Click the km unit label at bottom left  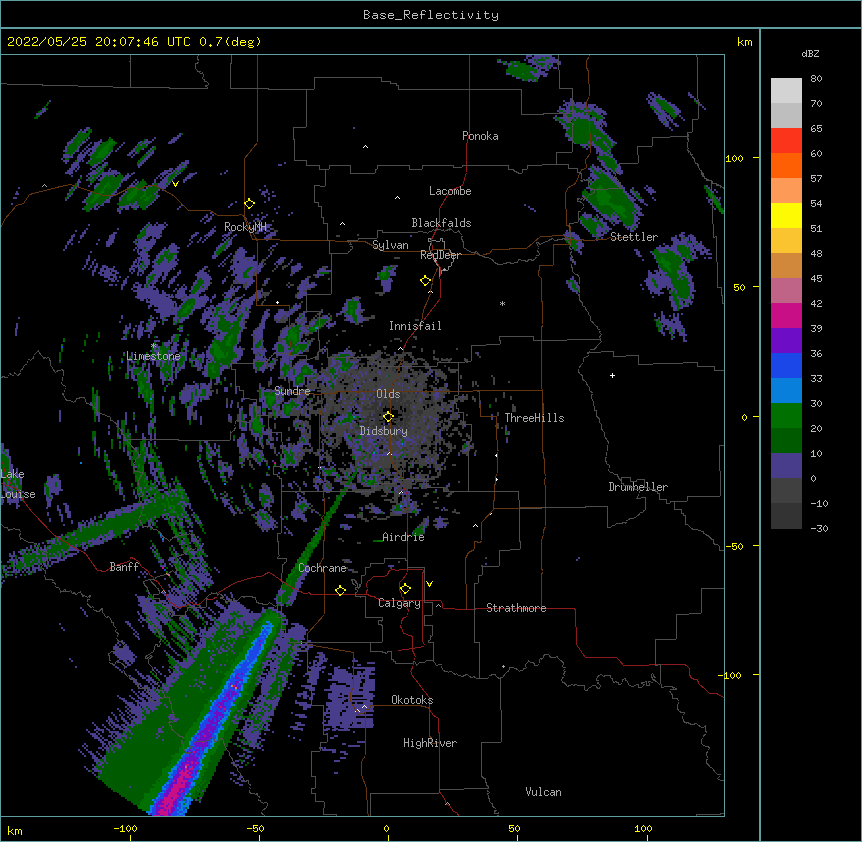click(15, 830)
